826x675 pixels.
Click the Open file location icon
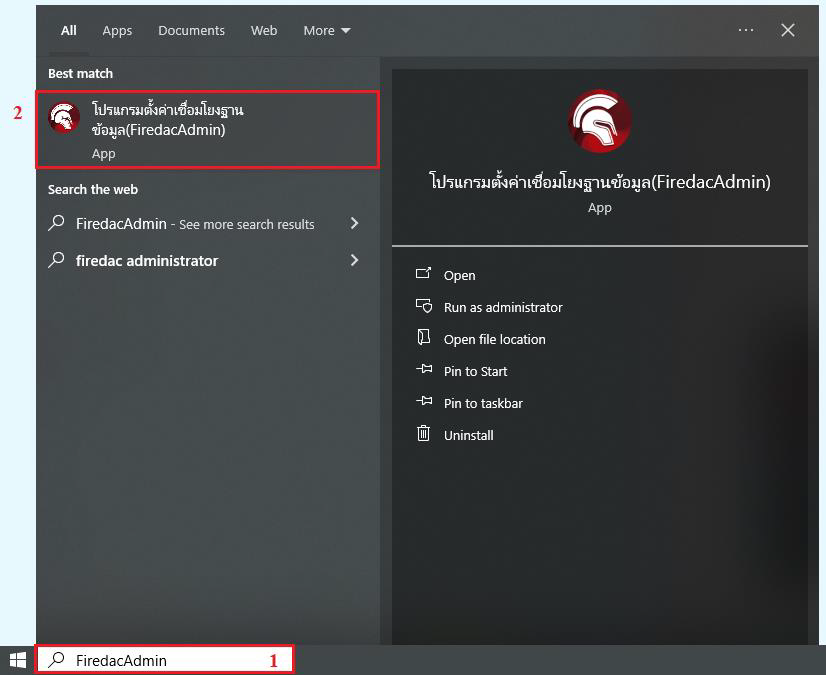(424, 339)
